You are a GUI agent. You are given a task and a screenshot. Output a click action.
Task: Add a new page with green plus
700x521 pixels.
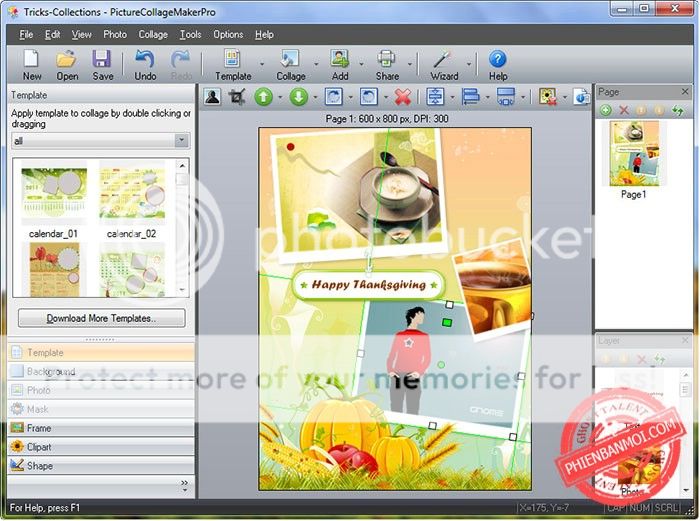point(606,110)
